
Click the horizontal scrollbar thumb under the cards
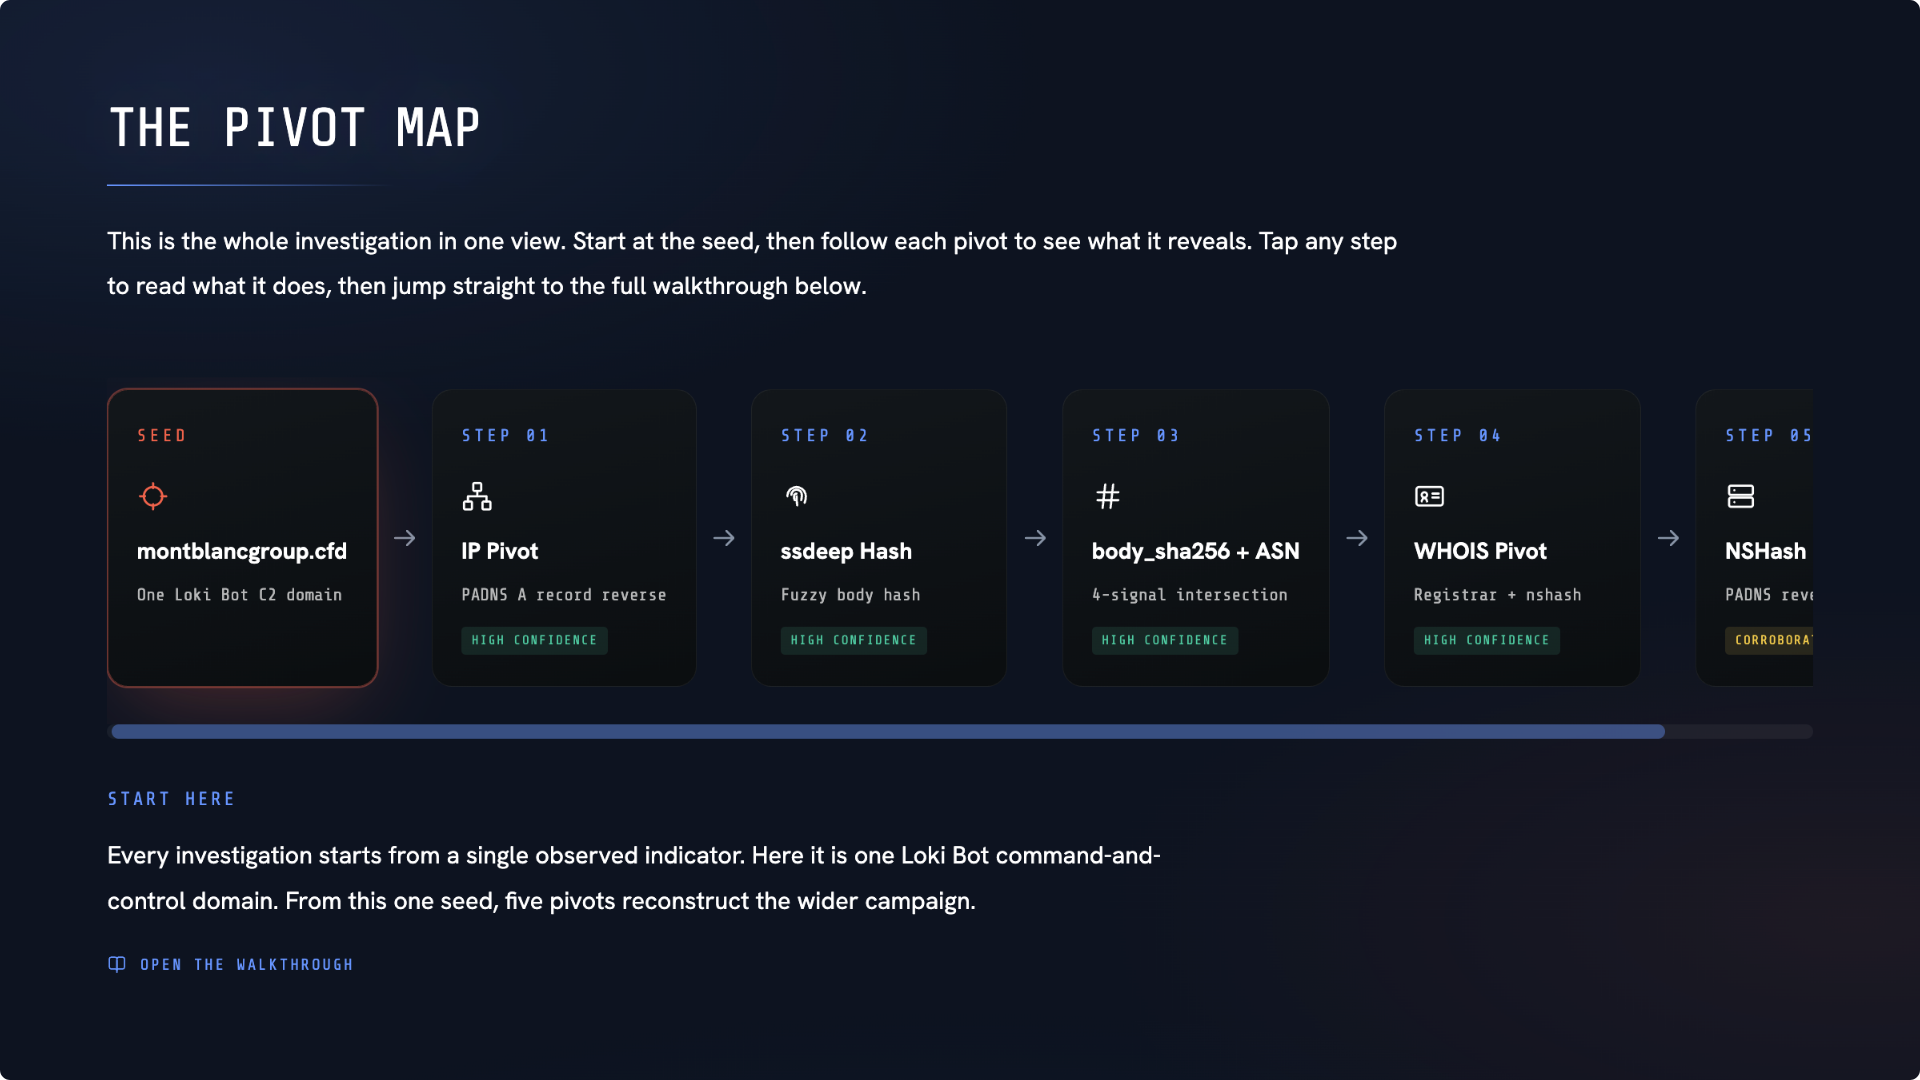pyautogui.click(x=888, y=732)
